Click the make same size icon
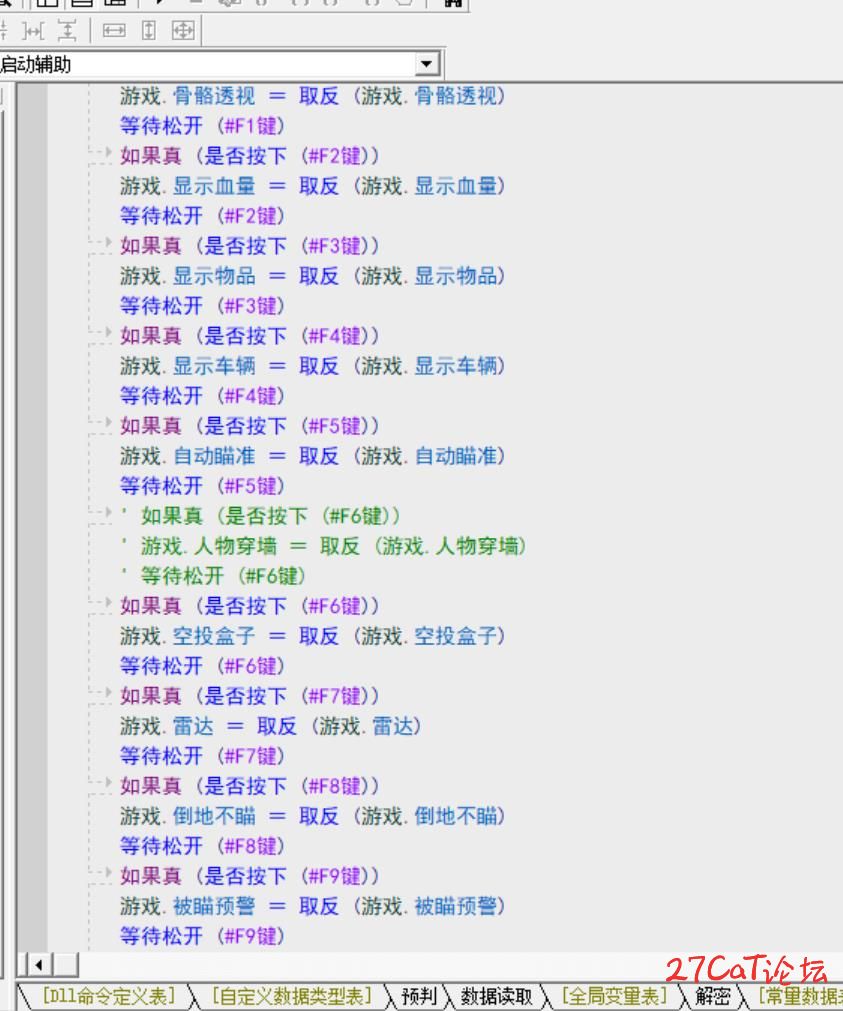The width and height of the screenshot is (843, 1011). (x=183, y=30)
